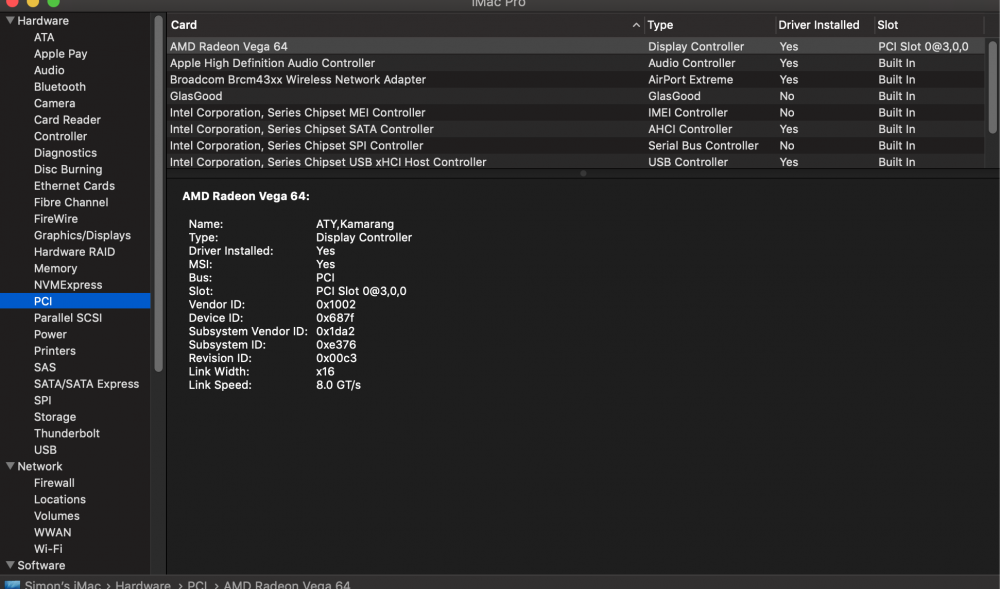Select Wi-Fi under Network
Image resolution: width=1000 pixels, height=589 pixels.
(48, 549)
